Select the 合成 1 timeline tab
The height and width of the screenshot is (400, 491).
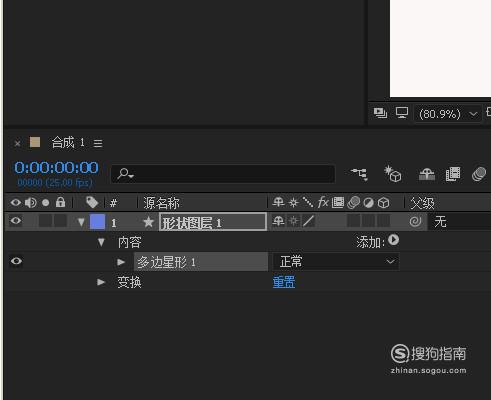coord(68,143)
